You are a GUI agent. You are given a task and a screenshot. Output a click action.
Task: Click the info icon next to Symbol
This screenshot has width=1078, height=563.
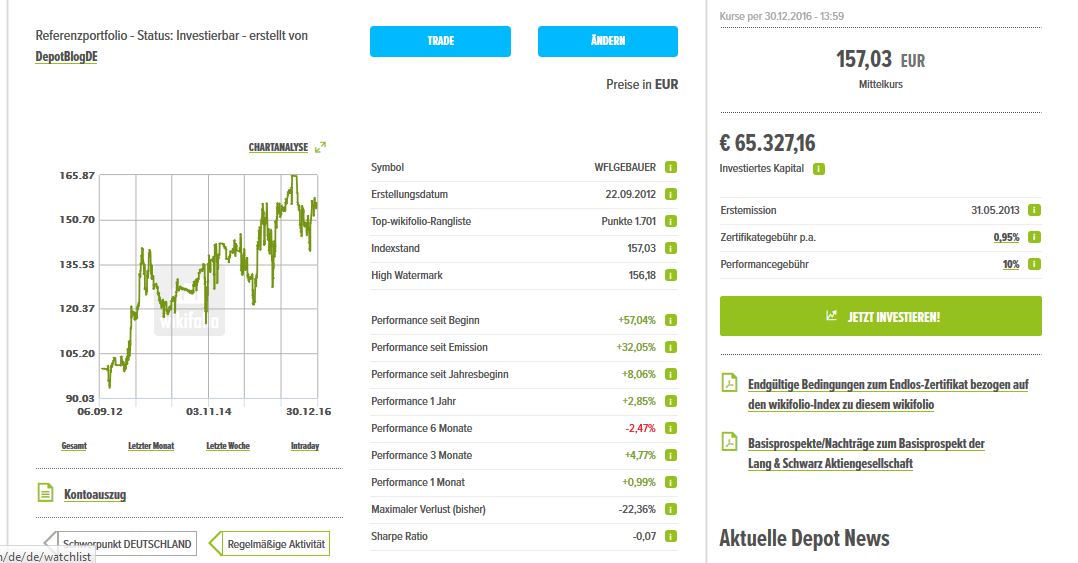671,167
